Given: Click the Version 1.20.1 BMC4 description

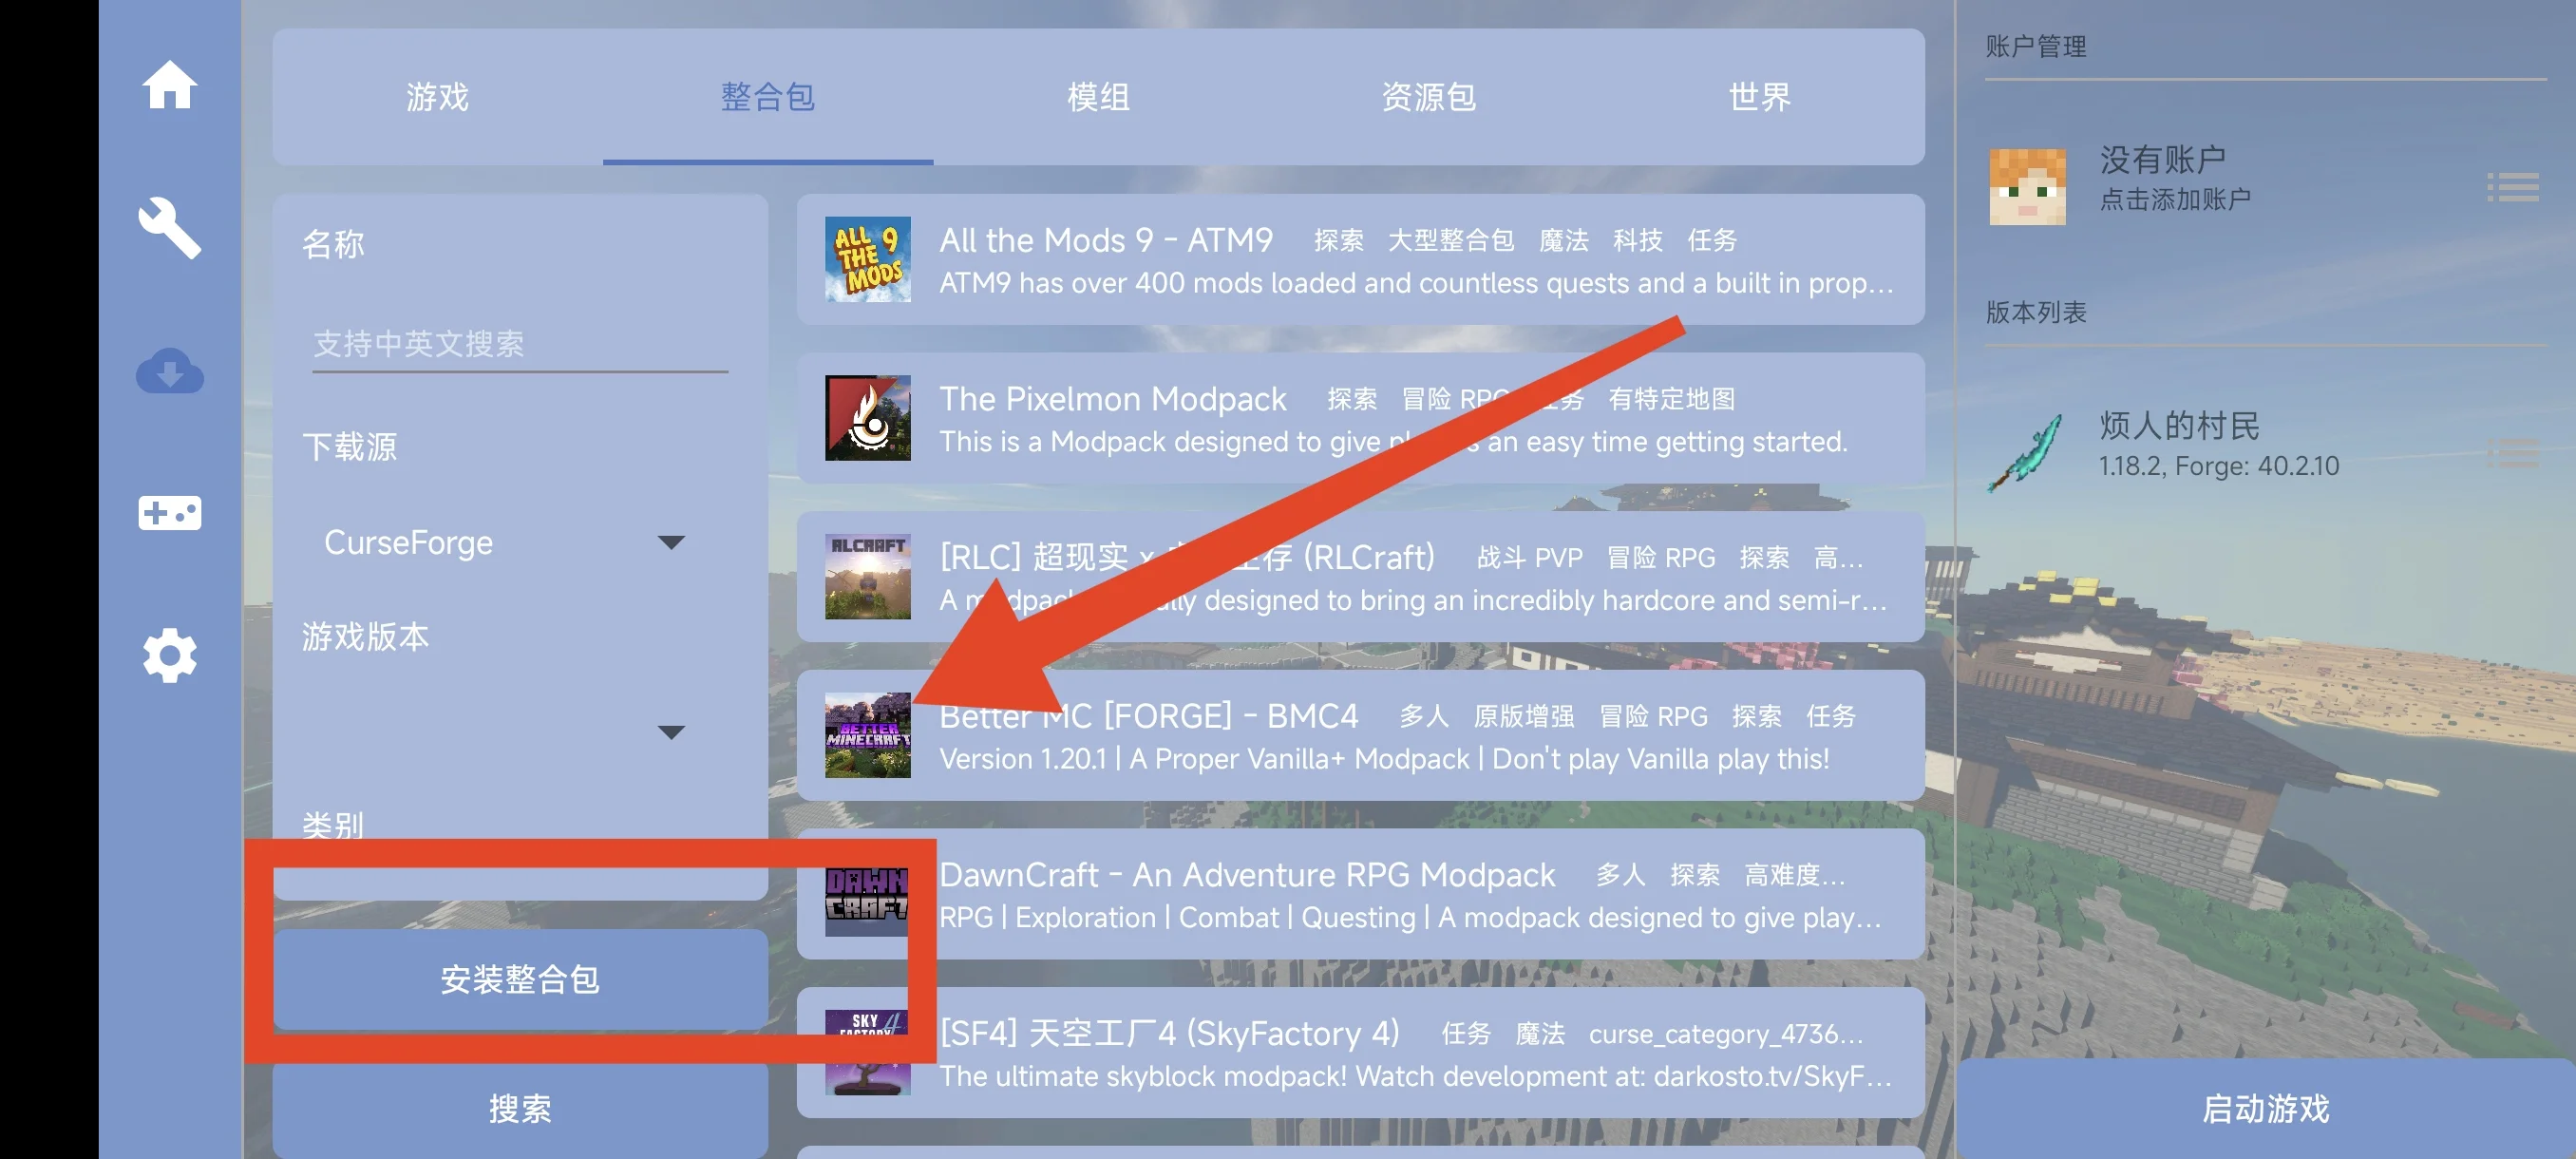Looking at the screenshot, I should 1384,759.
